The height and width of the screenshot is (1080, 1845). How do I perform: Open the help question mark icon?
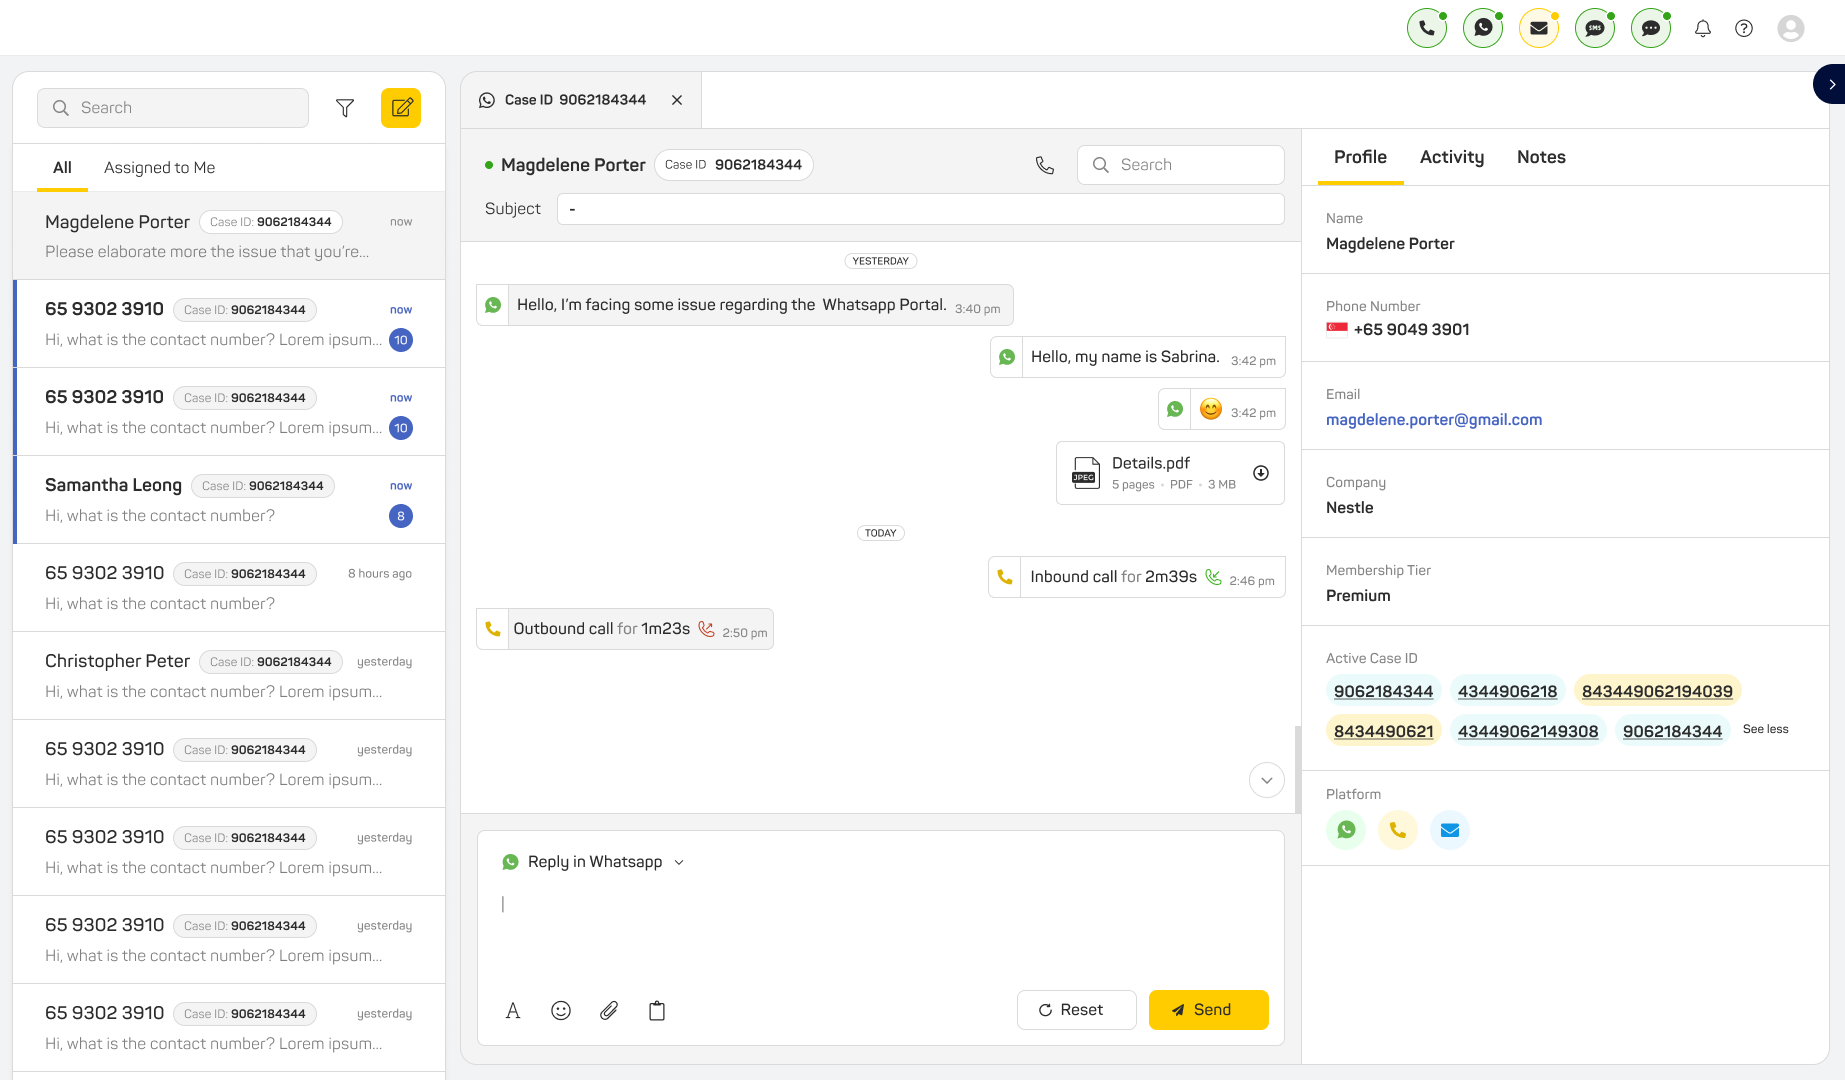[x=1744, y=28]
